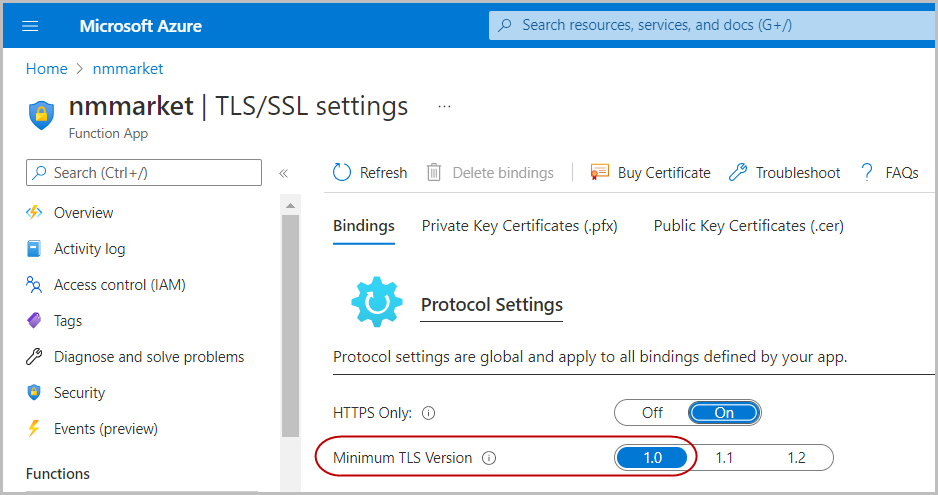Open the Azure portal hamburger menu

(x=30, y=26)
